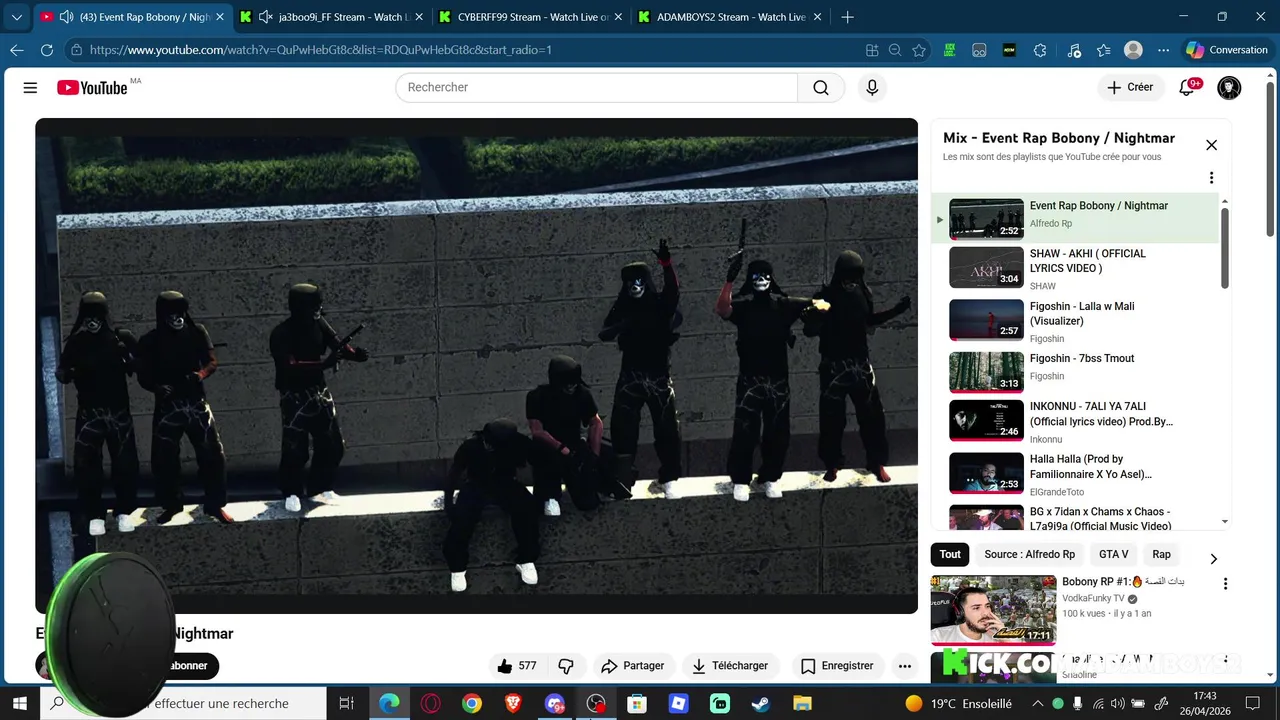
Task: Launch Google Chrome from the taskbar
Action: point(472,704)
